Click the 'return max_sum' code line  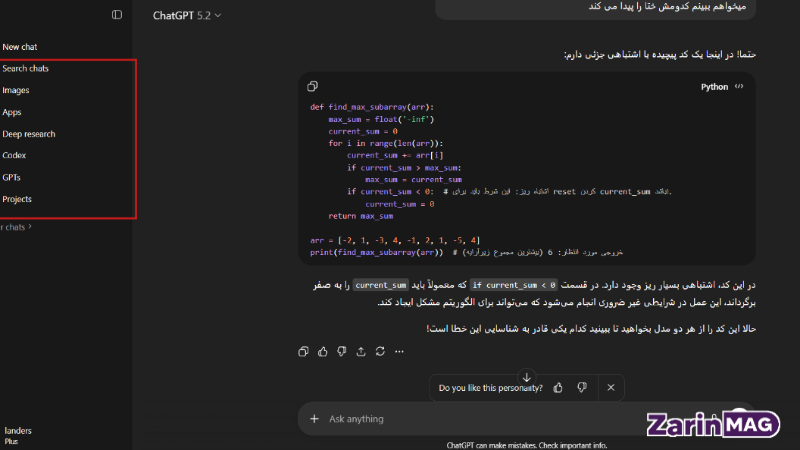(x=361, y=216)
